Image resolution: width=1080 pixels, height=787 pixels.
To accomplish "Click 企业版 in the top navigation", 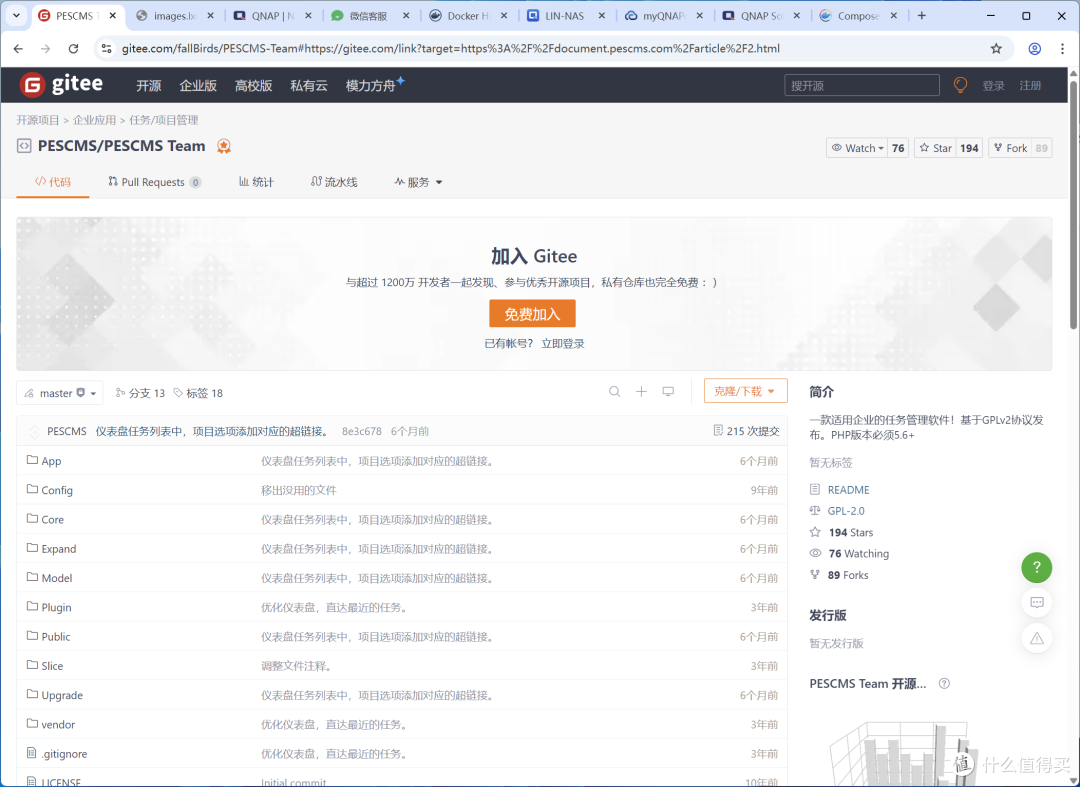I will [x=198, y=85].
